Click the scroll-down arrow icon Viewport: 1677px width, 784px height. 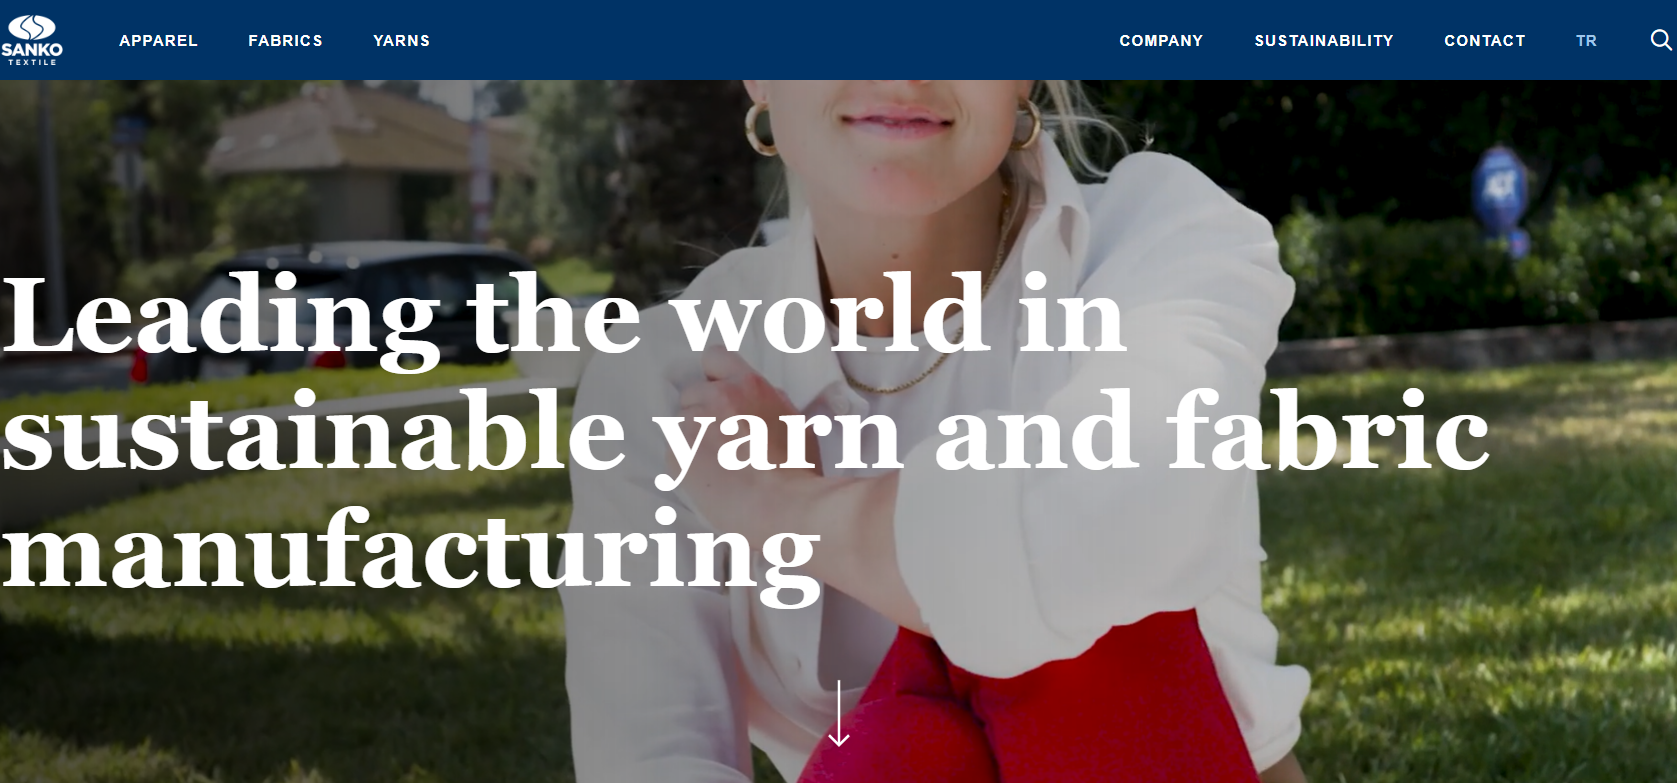click(x=839, y=713)
